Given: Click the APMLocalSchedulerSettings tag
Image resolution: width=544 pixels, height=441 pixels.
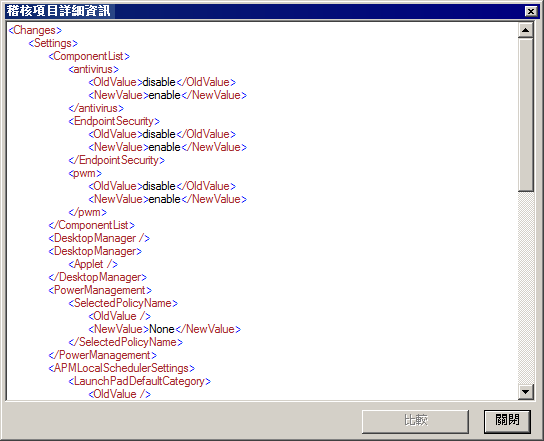Looking at the screenshot, I should [x=122, y=368].
